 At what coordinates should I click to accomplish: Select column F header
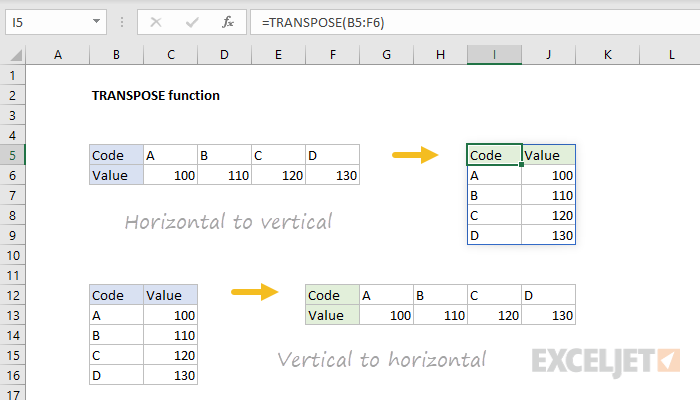(x=333, y=55)
